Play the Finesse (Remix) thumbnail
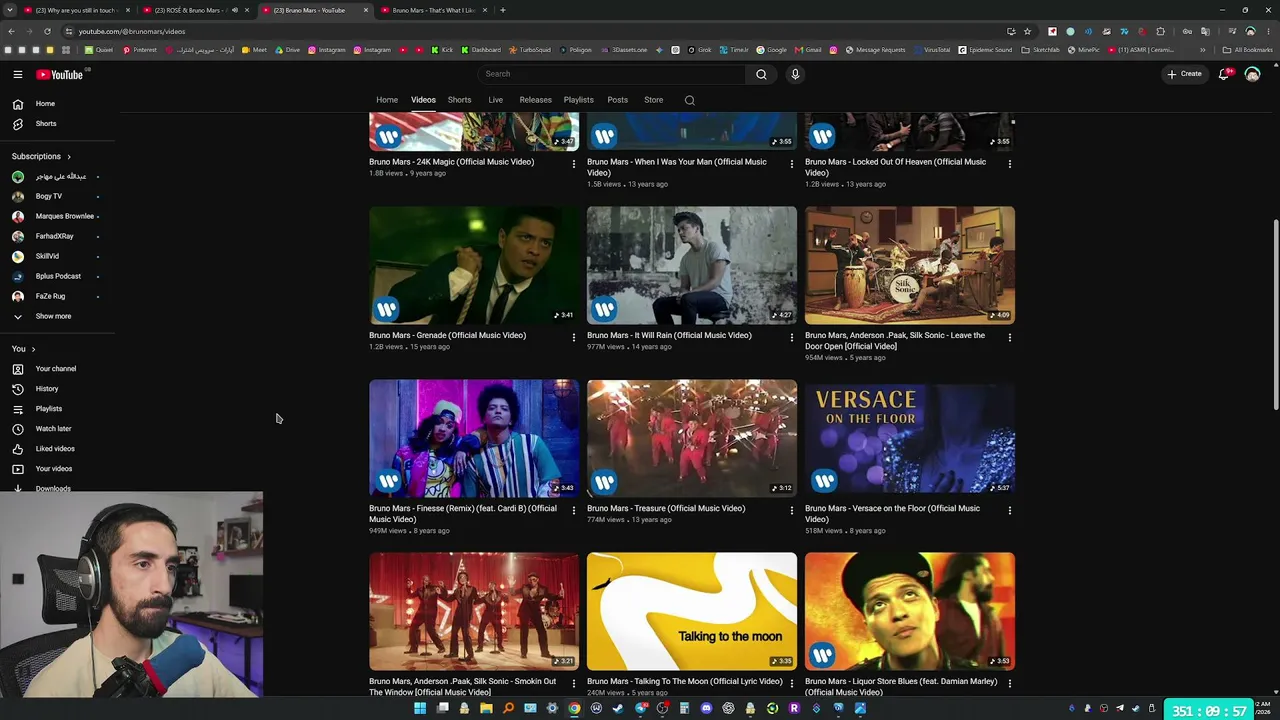The height and width of the screenshot is (720, 1280). 474,438
